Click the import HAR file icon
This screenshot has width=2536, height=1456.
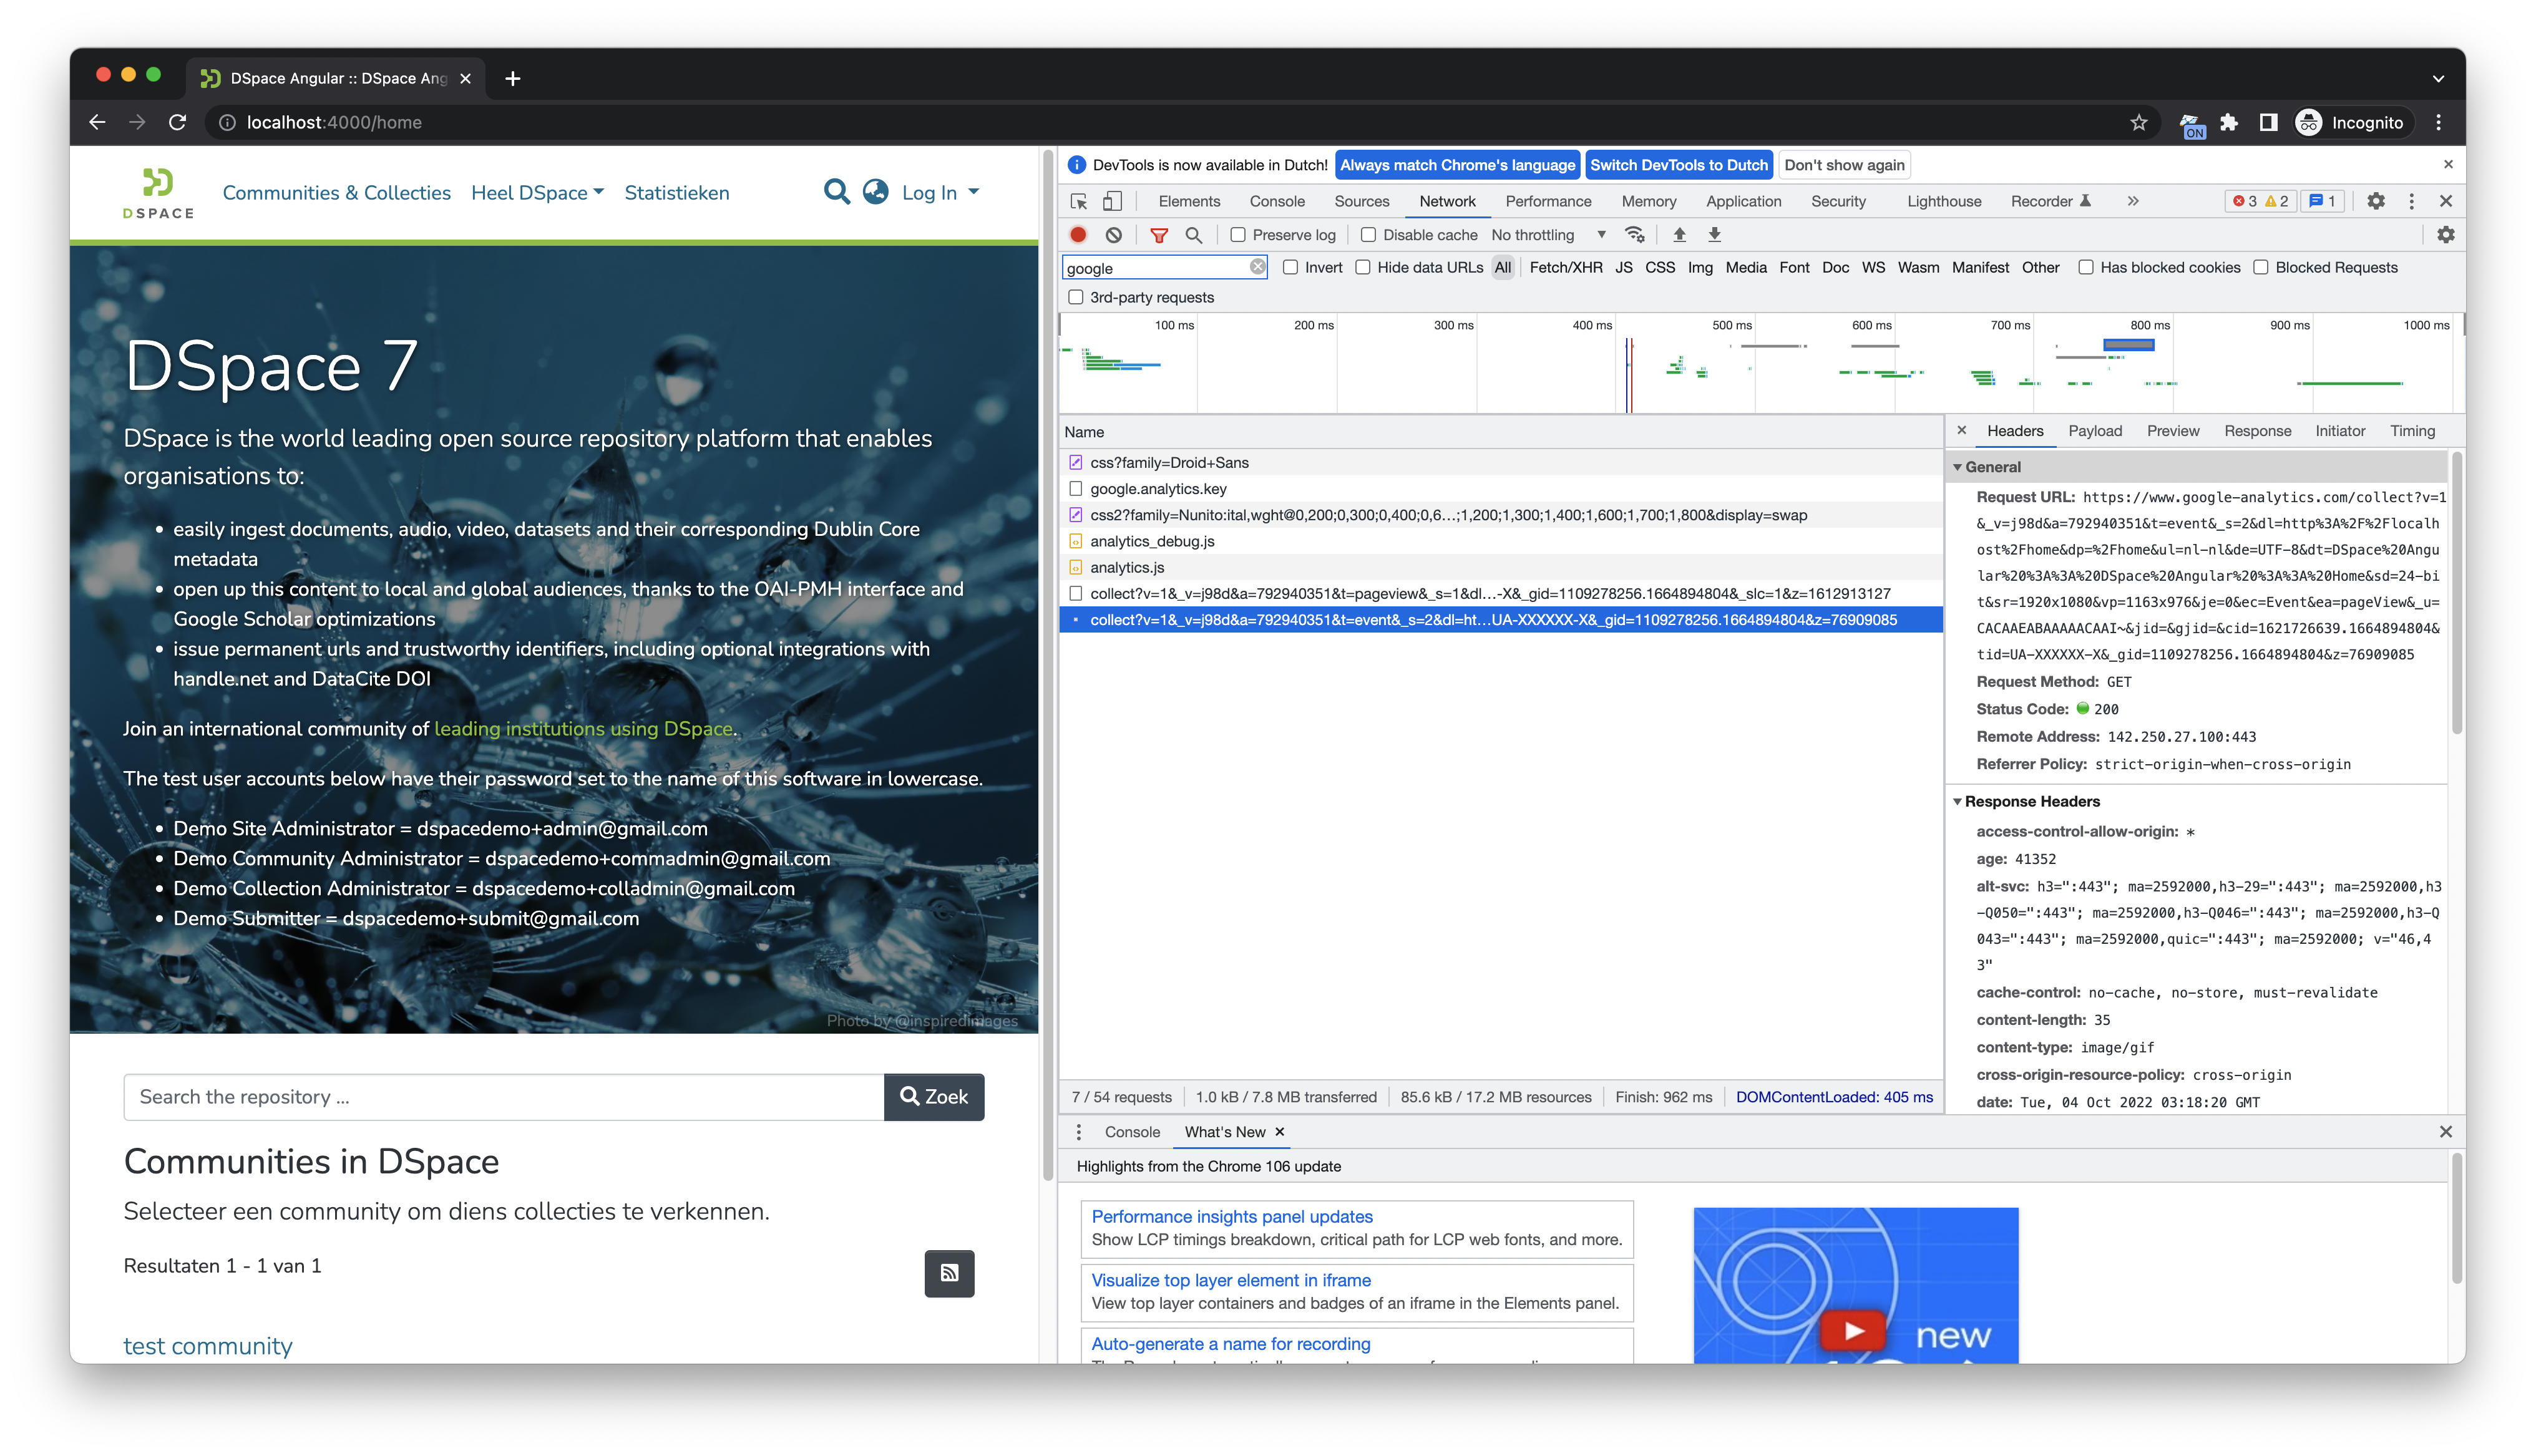coord(1679,235)
